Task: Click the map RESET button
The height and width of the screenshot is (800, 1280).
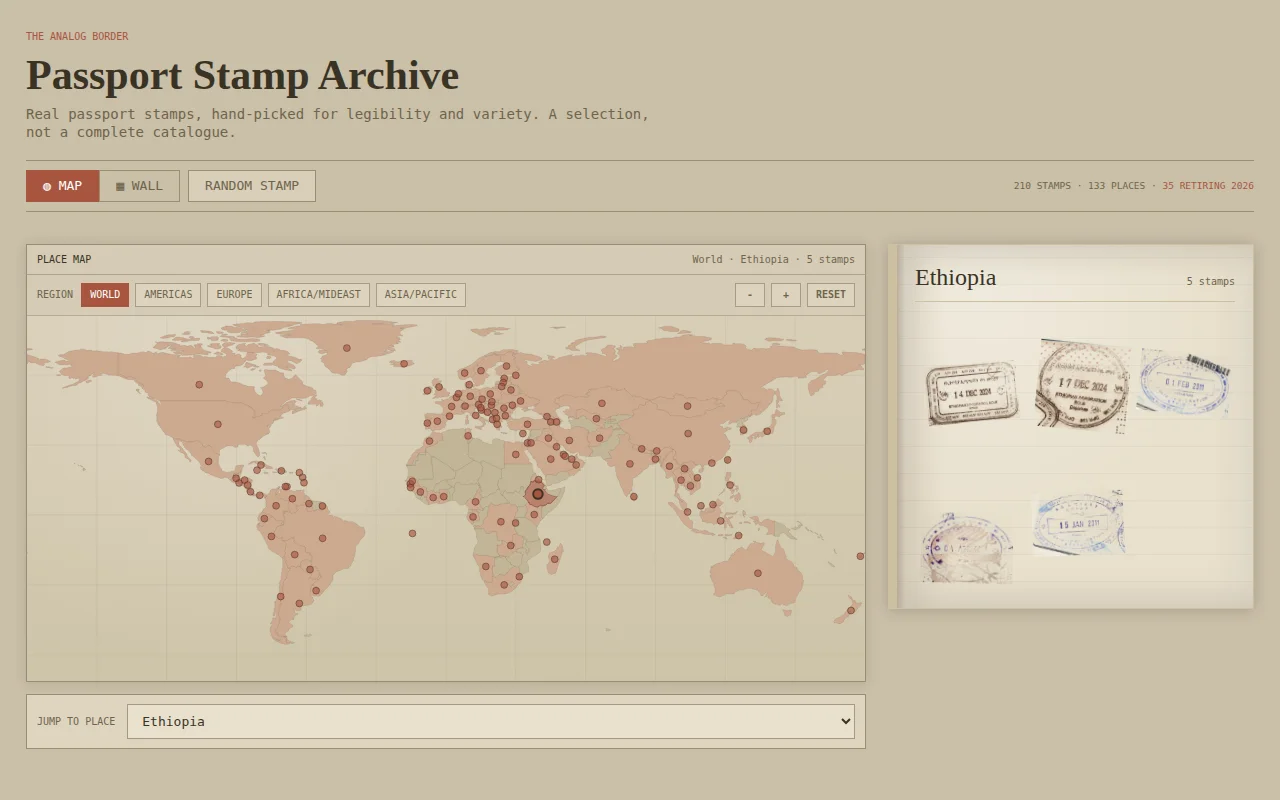Action: coord(831,295)
